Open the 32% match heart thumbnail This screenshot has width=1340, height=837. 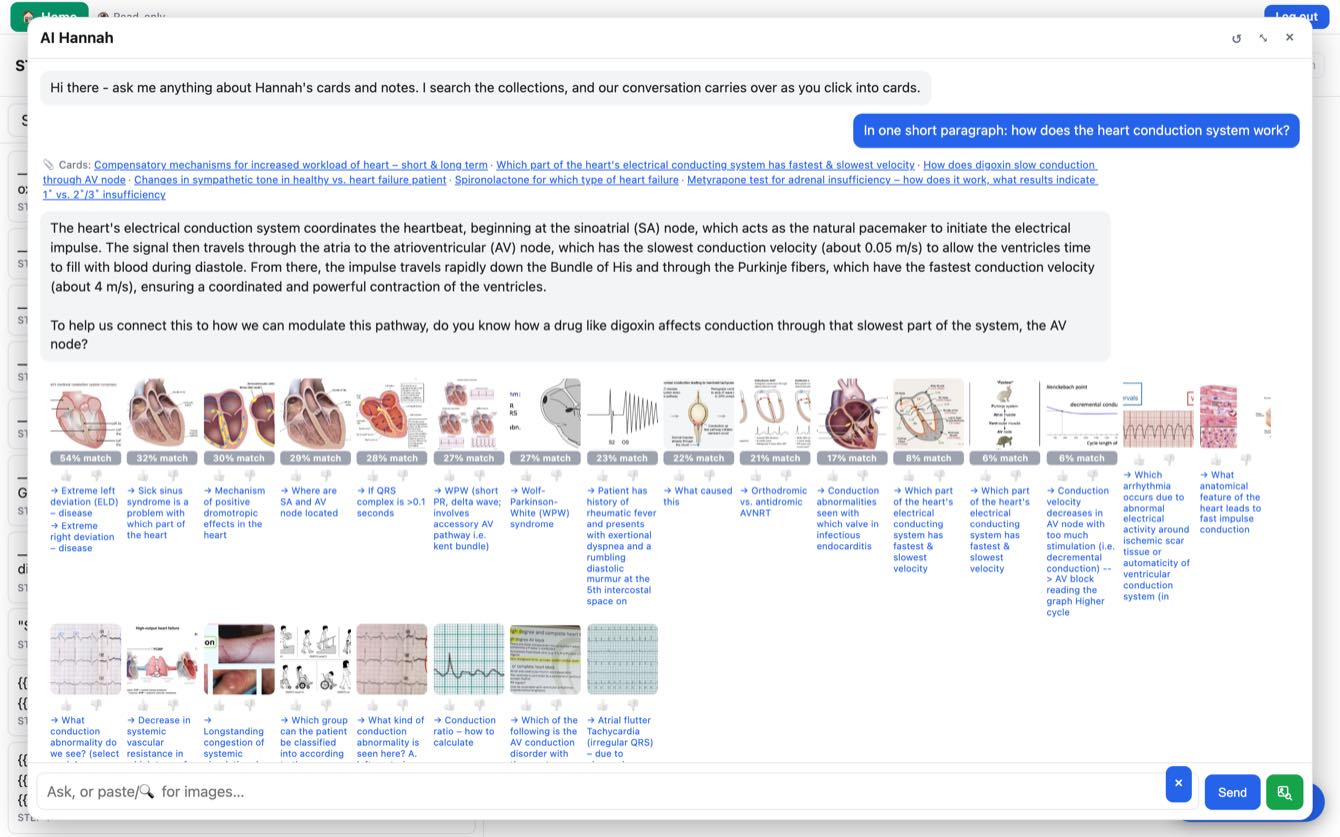(162, 413)
